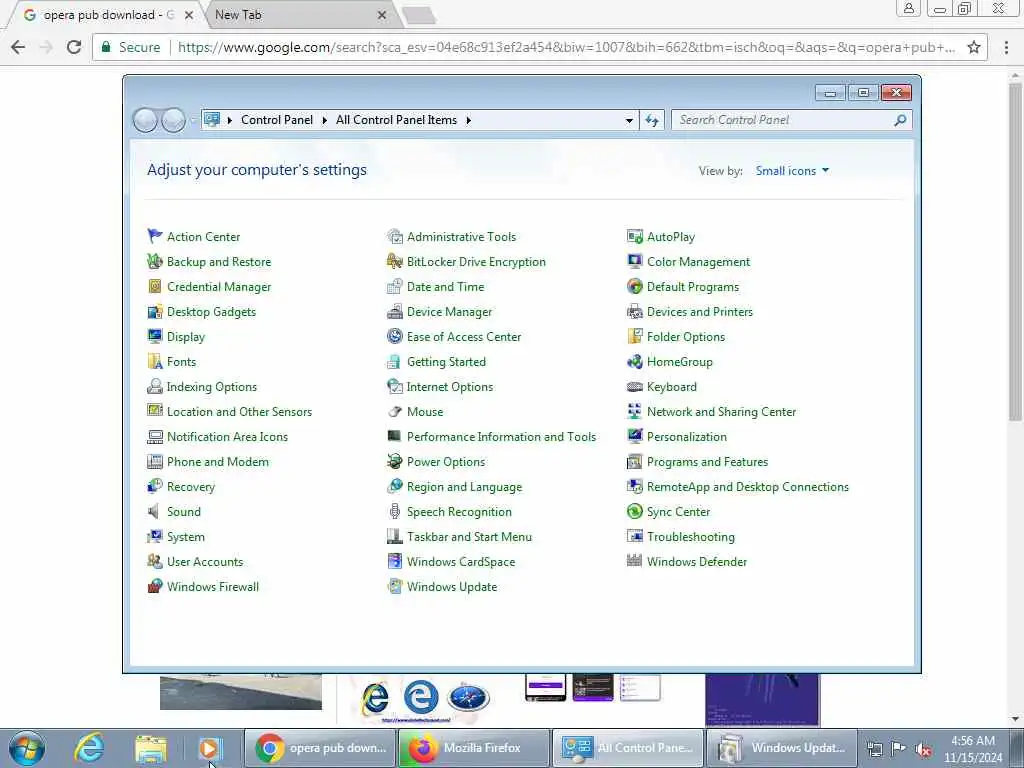Open RemoteApp and Desktop Connections link
1024x768 pixels.
click(x=748, y=487)
